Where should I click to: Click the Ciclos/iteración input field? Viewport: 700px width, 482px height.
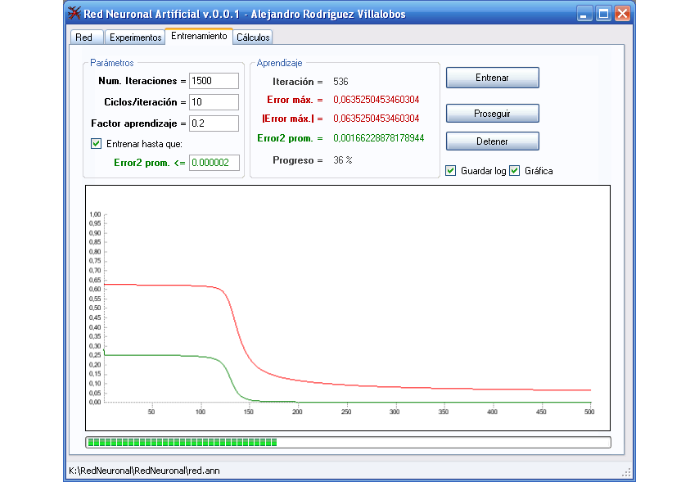tap(214, 102)
